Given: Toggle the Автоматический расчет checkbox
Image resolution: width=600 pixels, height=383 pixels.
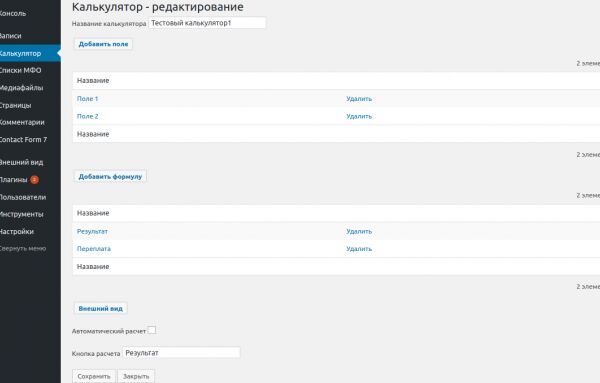Looking at the screenshot, I should coord(152,330).
